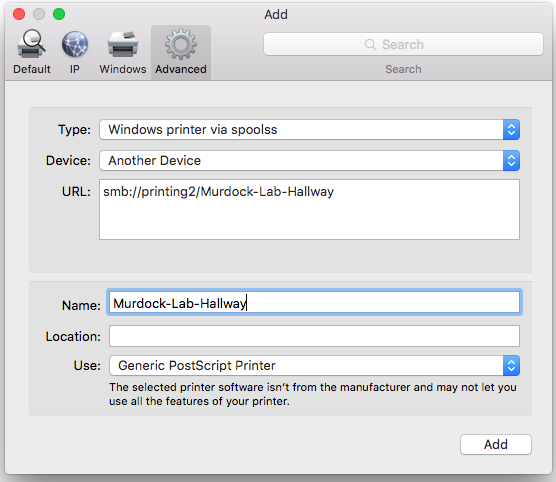Click the Name text field

point(315,302)
